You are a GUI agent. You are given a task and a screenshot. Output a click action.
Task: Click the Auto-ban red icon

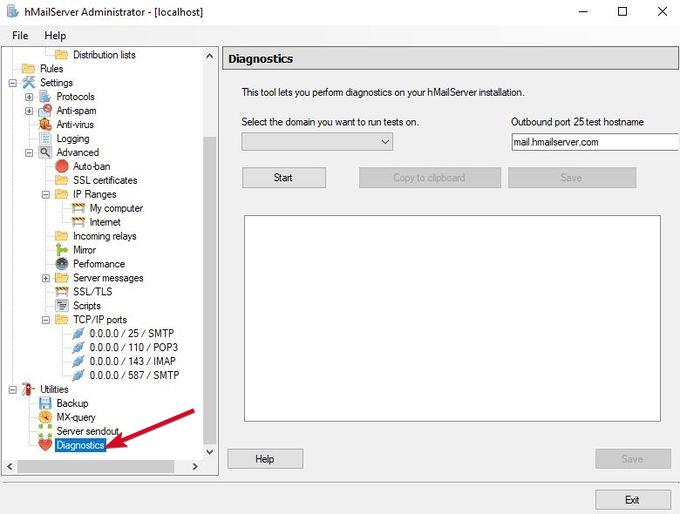tap(62, 167)
